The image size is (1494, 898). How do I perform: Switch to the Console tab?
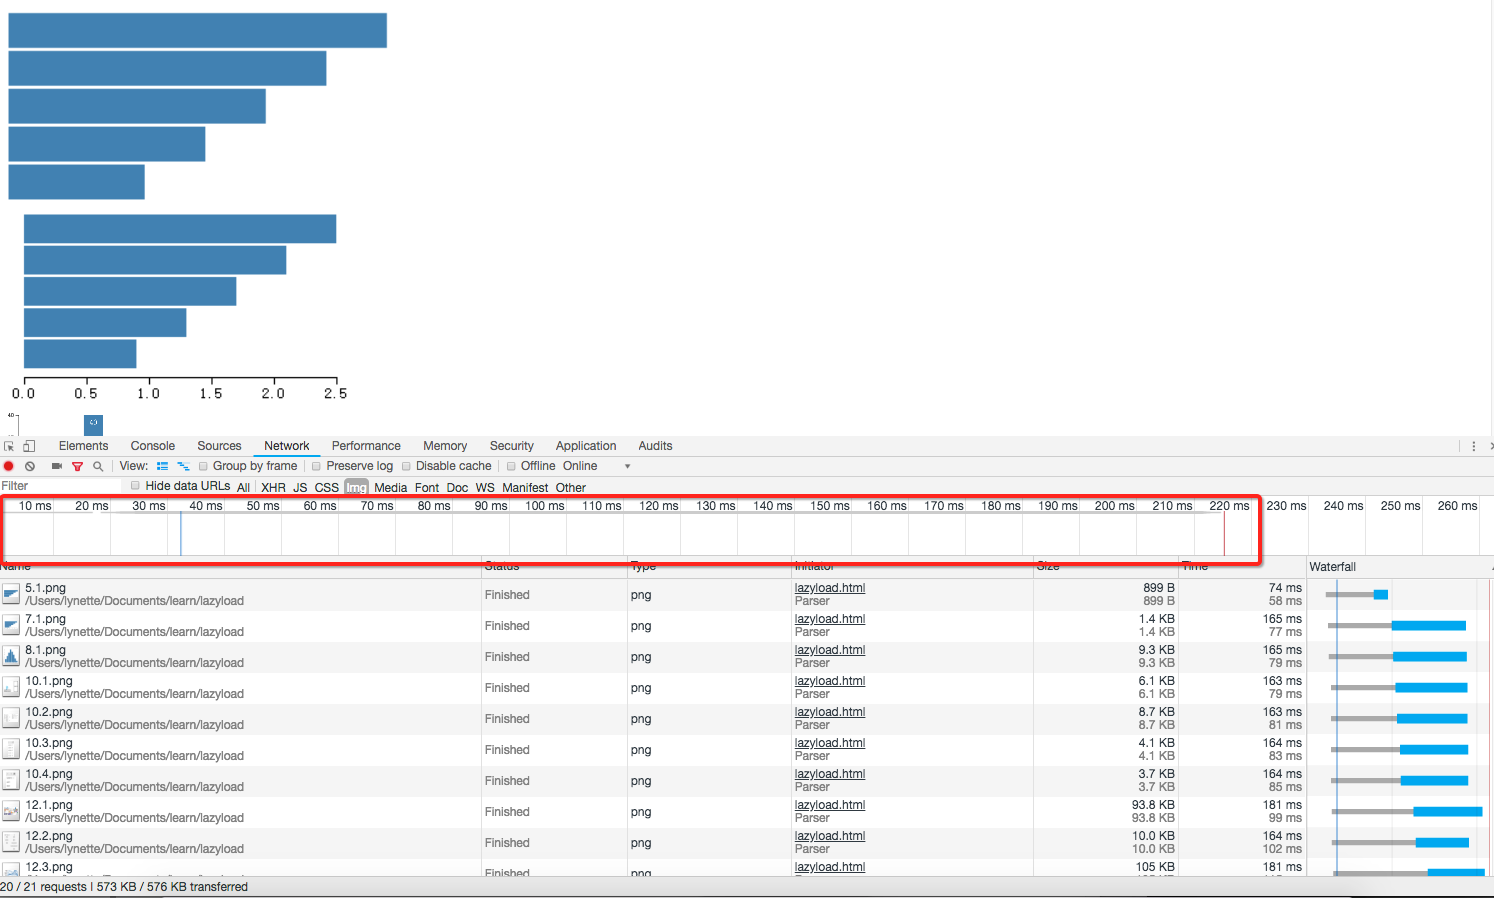(152, 446)
